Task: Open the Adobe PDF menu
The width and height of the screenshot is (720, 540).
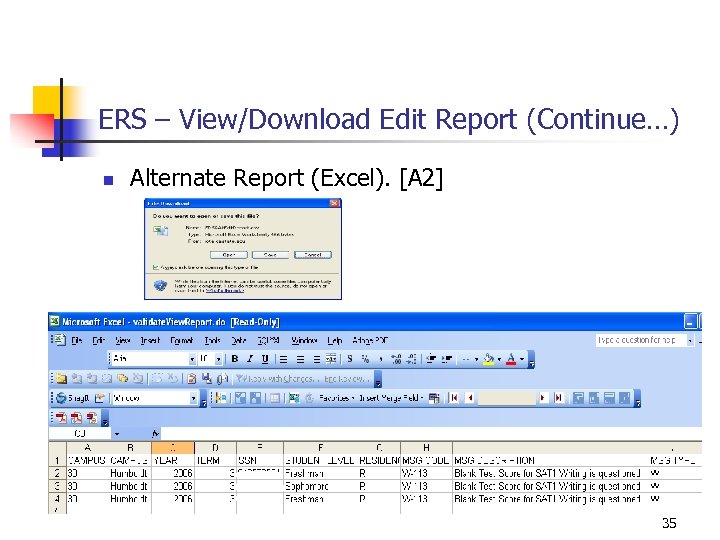Action: (x=370, y=341)
